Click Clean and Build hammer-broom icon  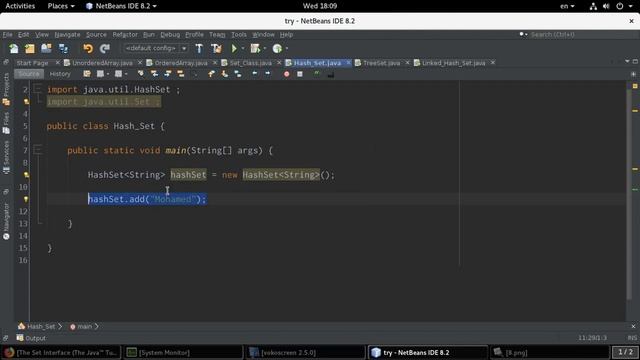click(x=216, y=49)
